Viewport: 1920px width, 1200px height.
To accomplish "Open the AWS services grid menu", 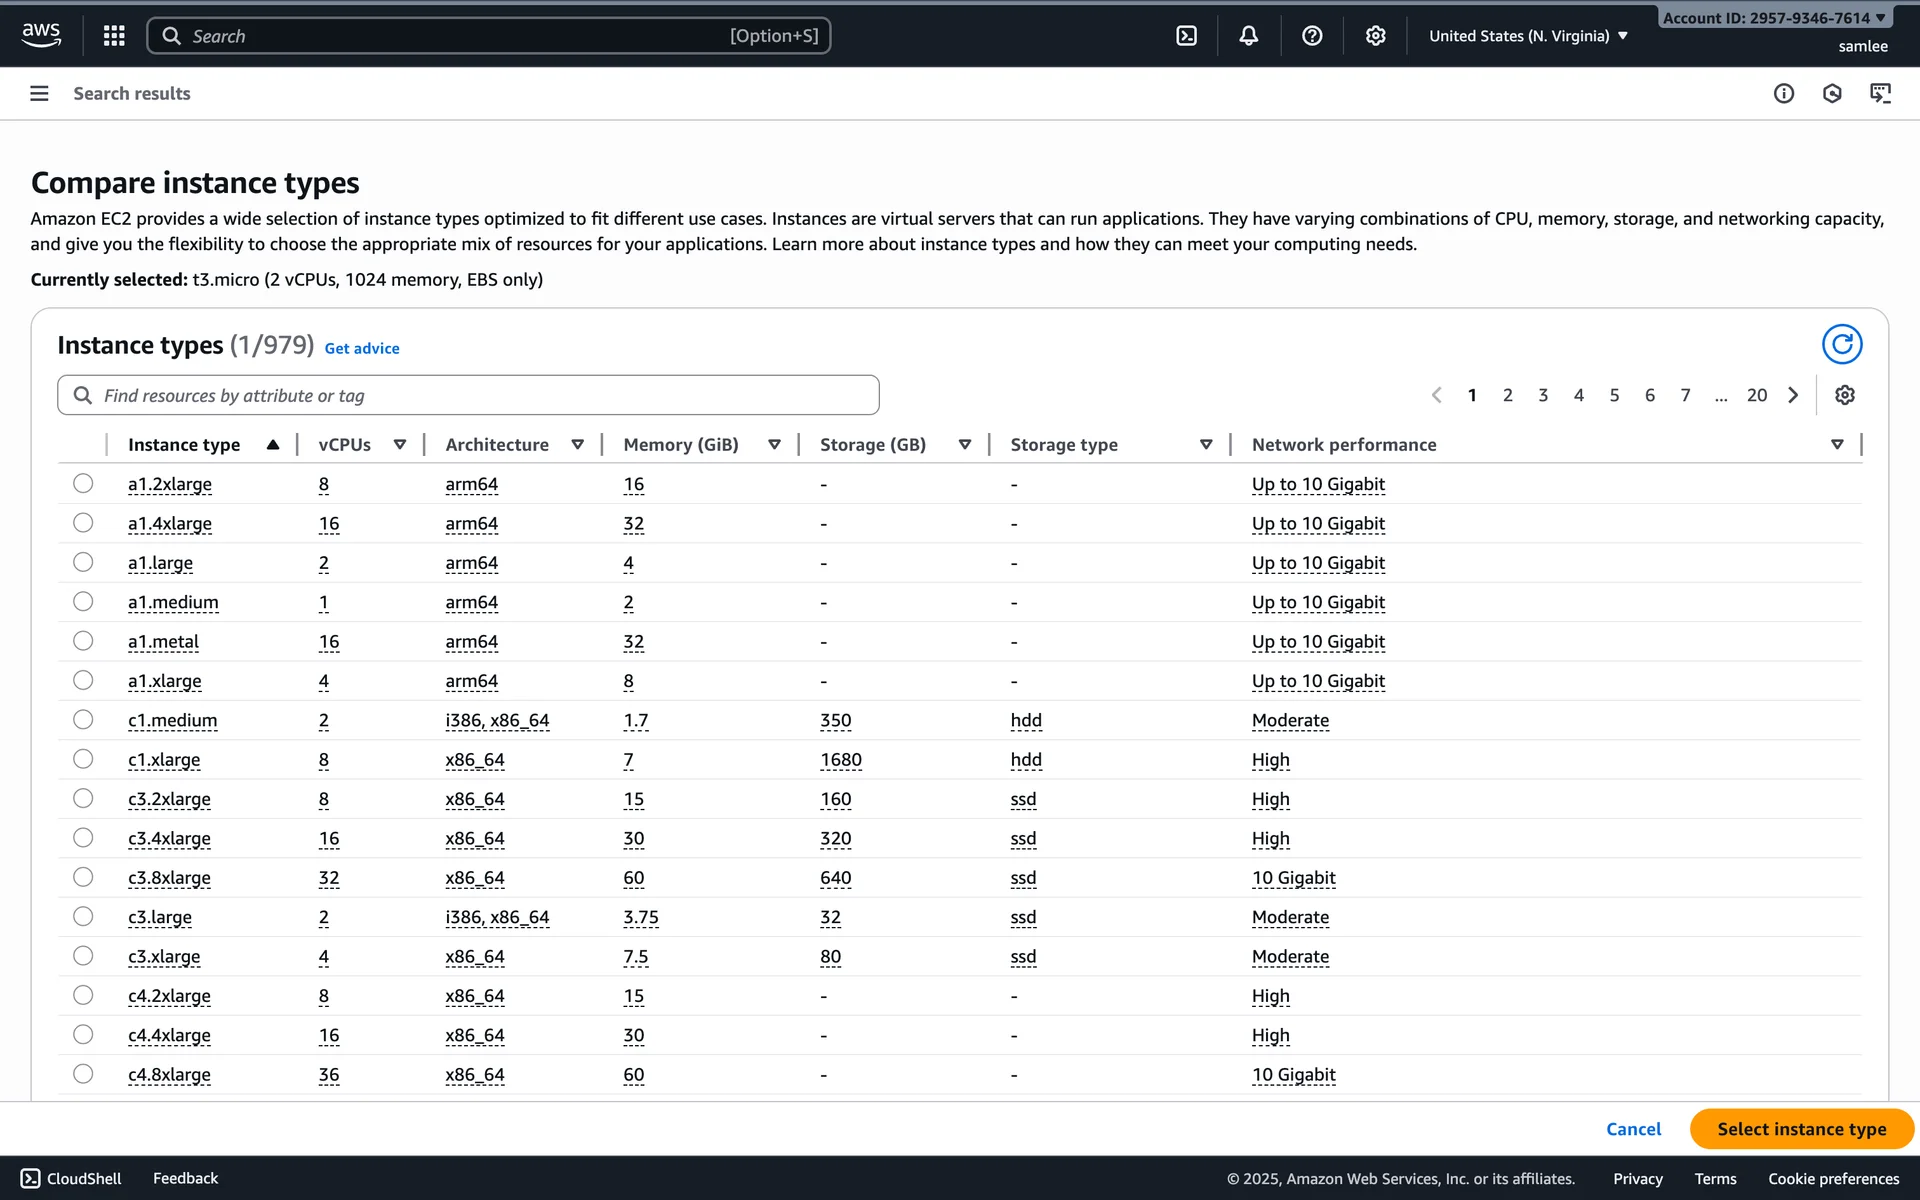I will [x=114, y=36].
